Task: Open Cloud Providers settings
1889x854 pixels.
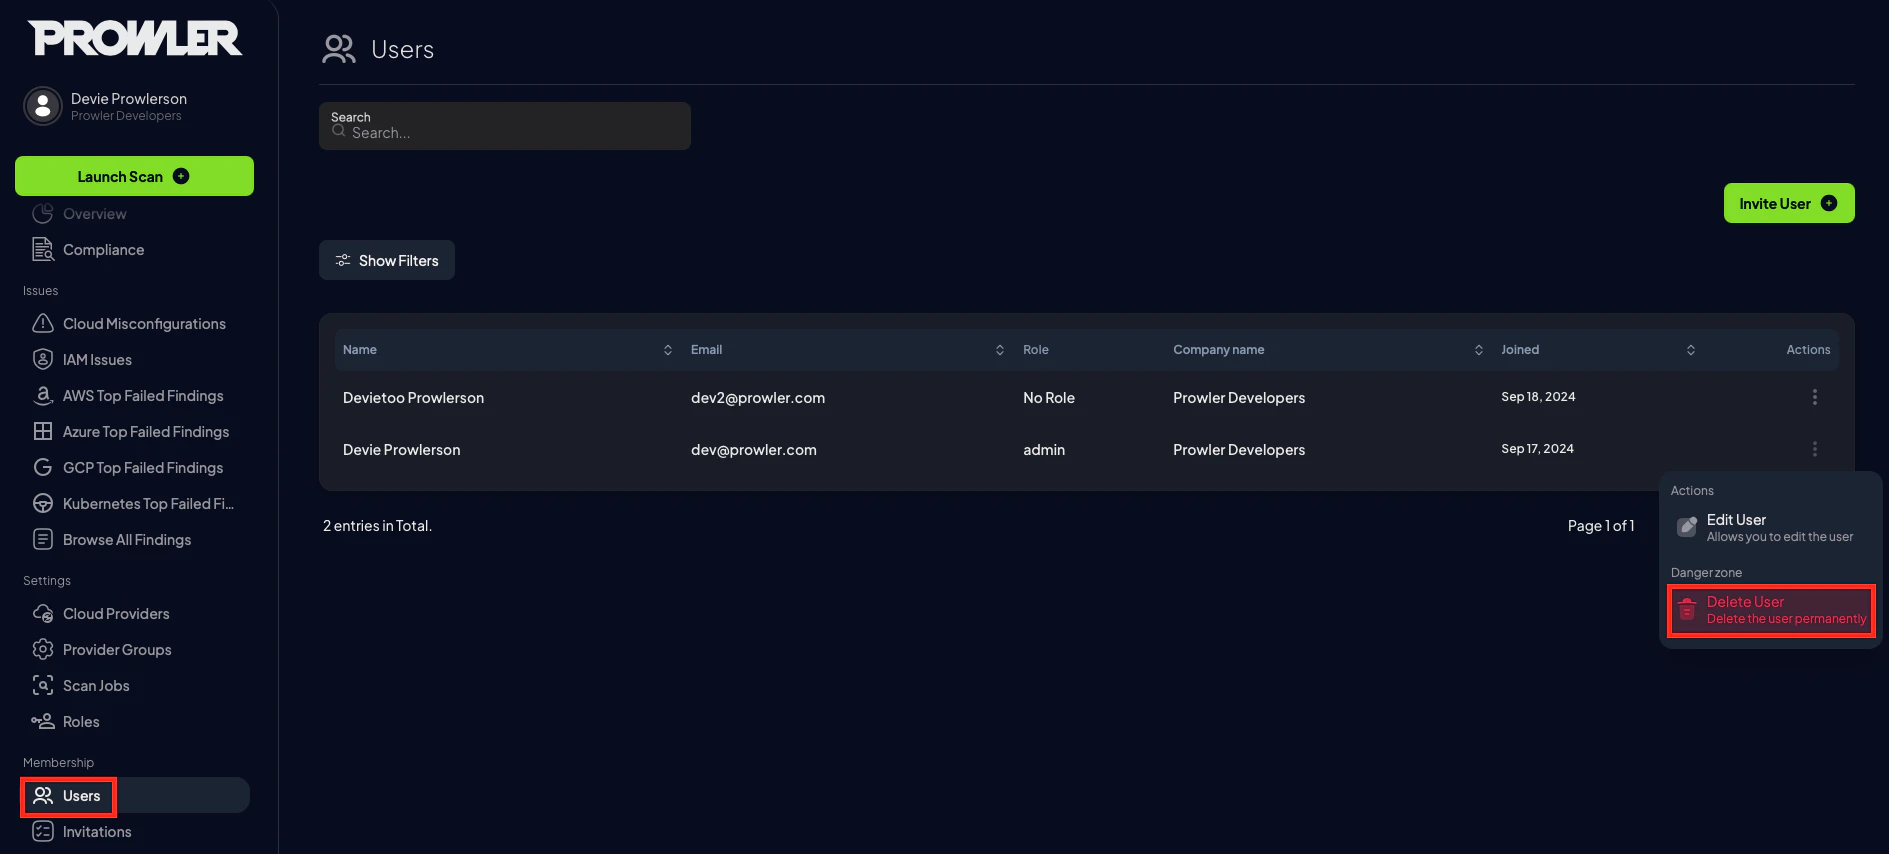Action: pyautogui.click(x=116, y=614)
